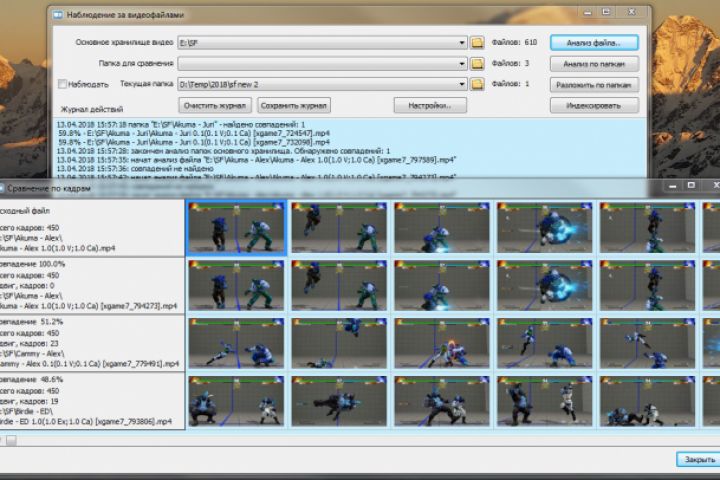Expand the Основное хранилище видео dropdown

pyautogui.click(x=461, y=43)
